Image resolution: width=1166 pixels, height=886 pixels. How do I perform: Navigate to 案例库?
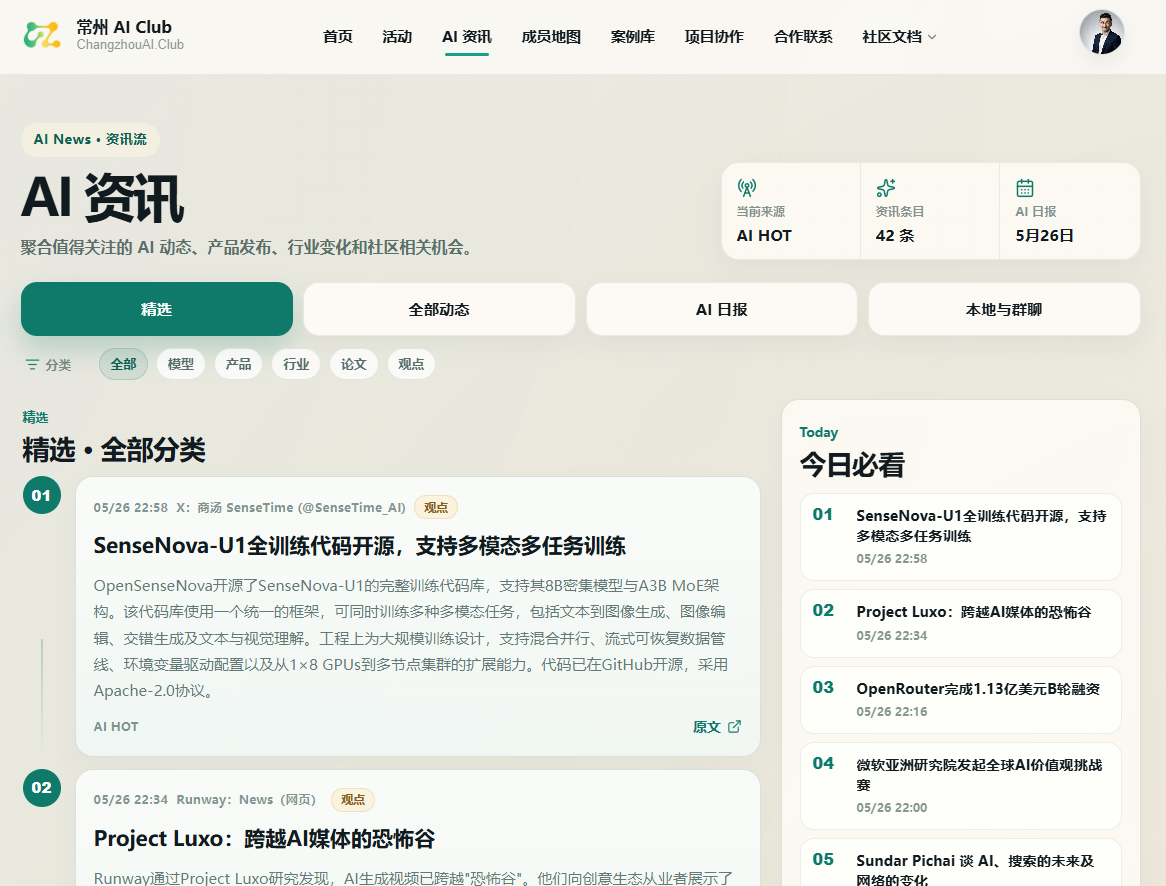point(633,36)
